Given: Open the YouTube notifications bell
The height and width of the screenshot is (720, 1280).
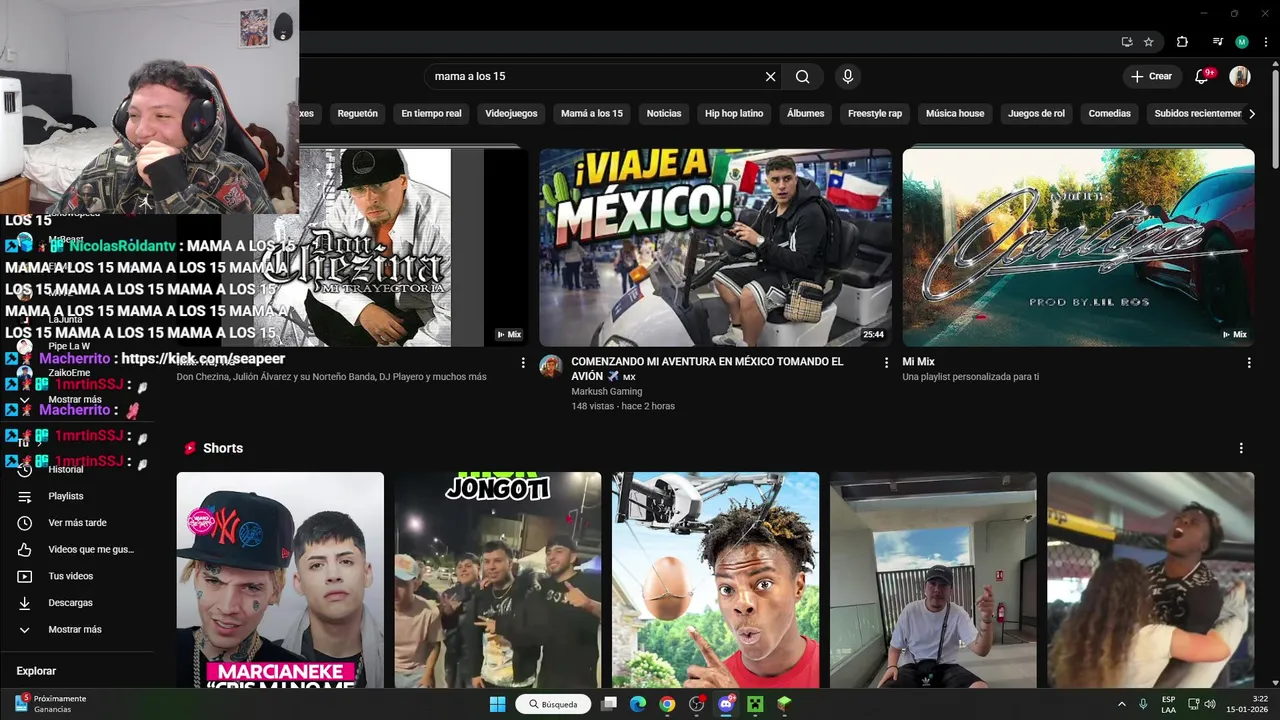Looking at the screenshot, I should 1203,76.
